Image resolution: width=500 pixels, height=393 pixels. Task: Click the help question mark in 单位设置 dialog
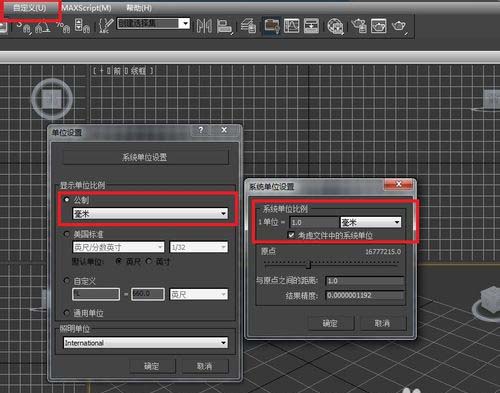point(201,130)
